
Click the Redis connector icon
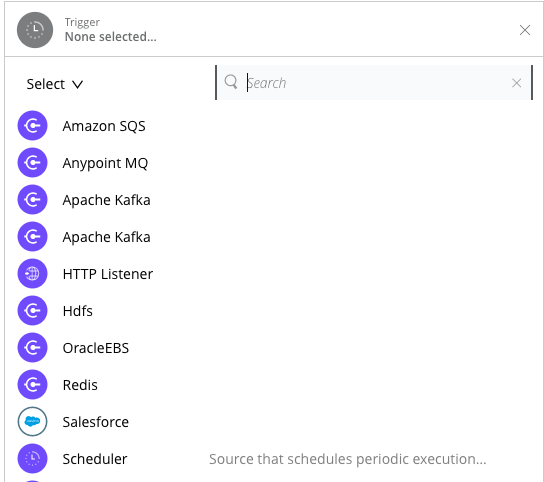[x=32, y=384]
